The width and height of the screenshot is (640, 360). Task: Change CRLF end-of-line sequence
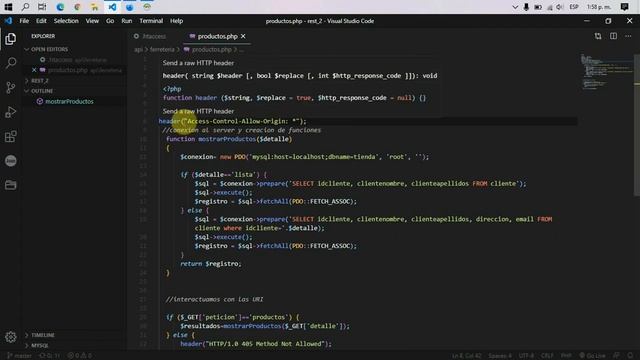click(x=547, y=356)
